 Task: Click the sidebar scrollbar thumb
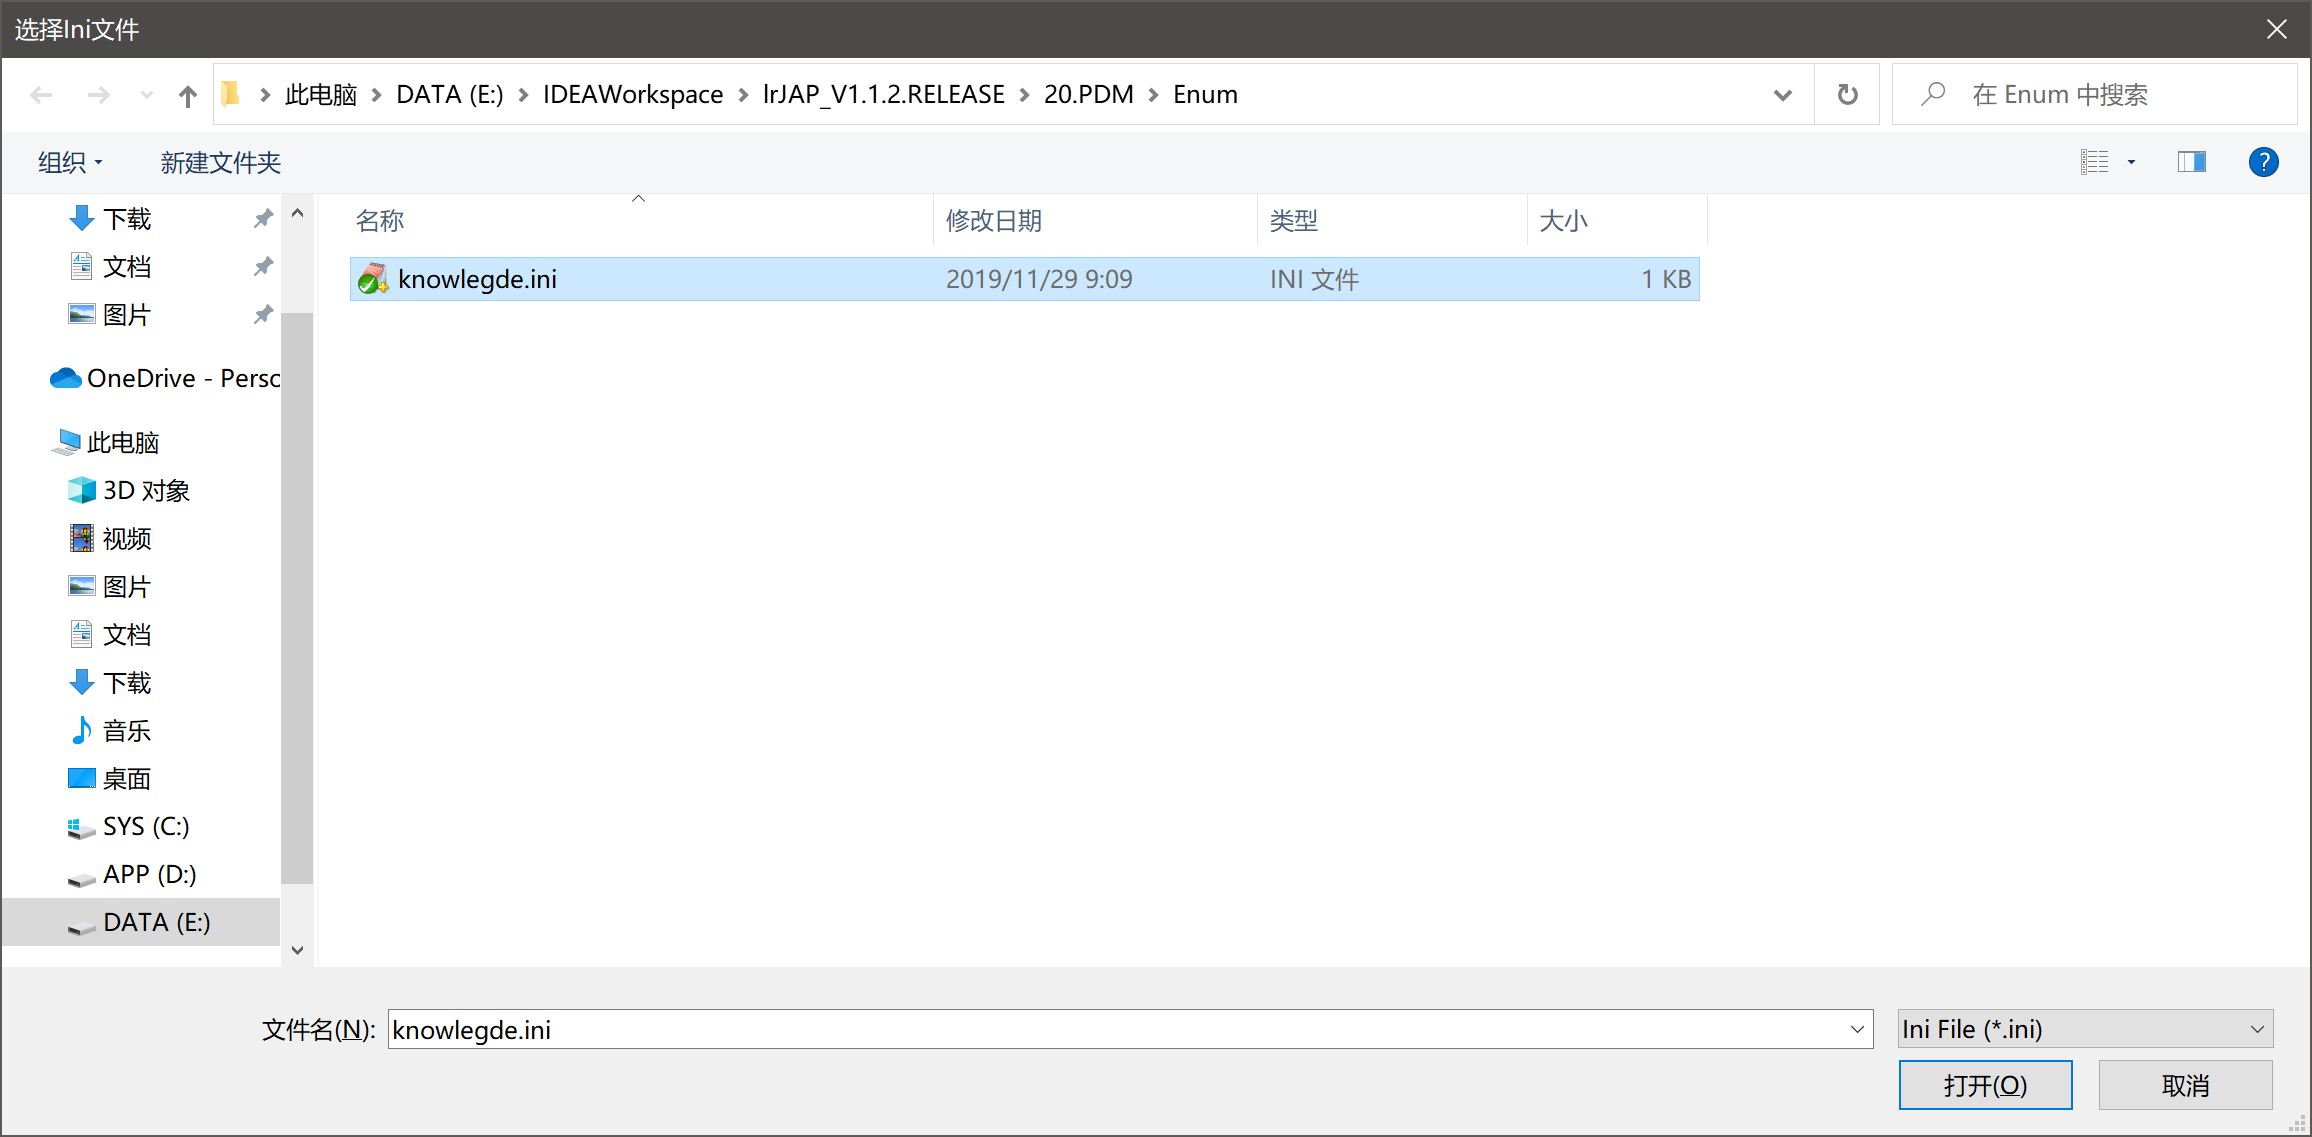[x=297, y=598]
